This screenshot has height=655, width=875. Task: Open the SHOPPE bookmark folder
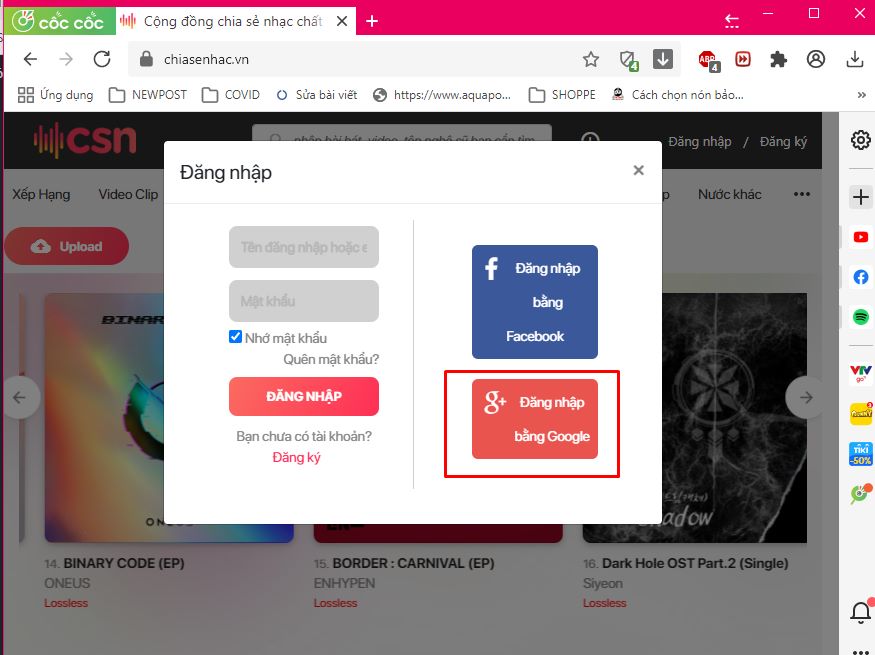coord(562,95)
